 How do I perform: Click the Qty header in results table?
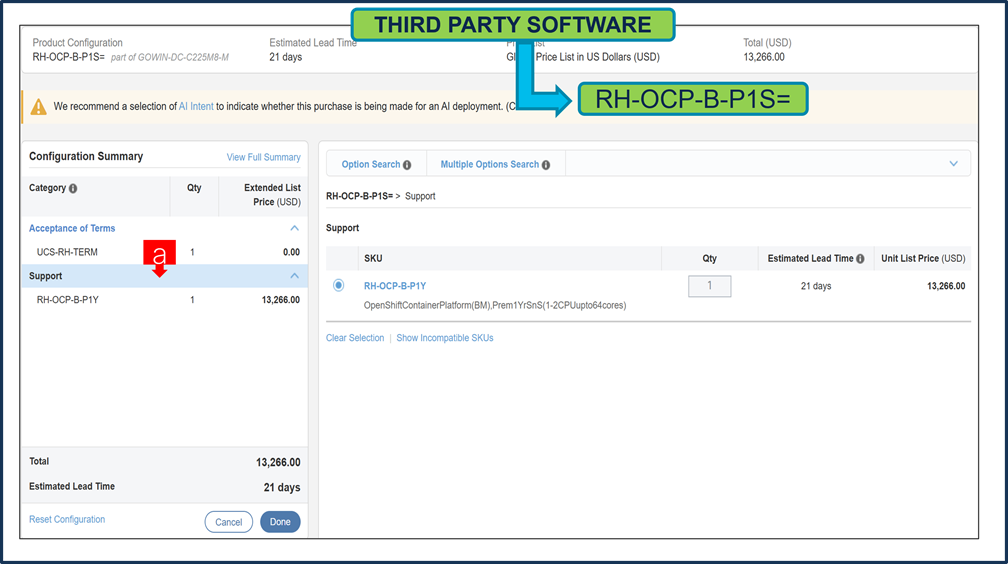(x=710, y=259)
